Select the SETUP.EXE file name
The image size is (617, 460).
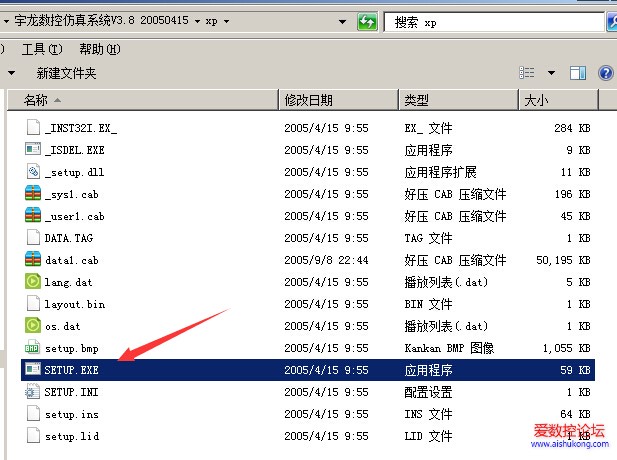pos(72,370)
